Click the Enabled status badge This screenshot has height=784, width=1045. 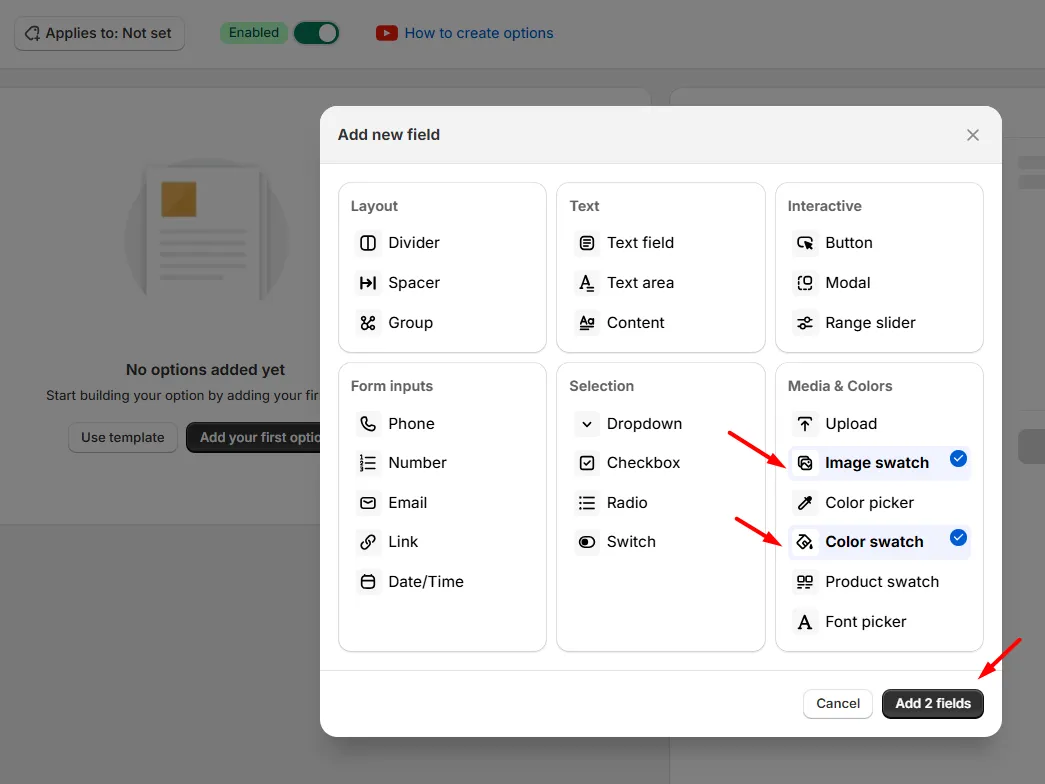pyautogui.click(x=253, y=33)
